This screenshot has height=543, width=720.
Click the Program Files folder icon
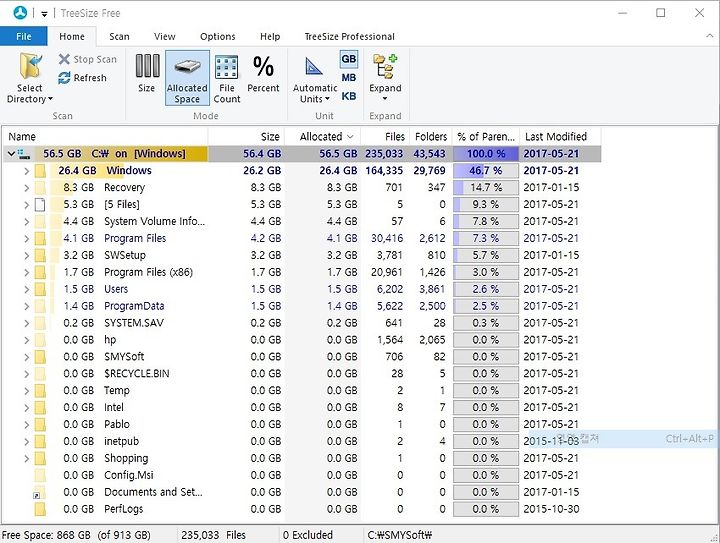(x=40, y=239)
